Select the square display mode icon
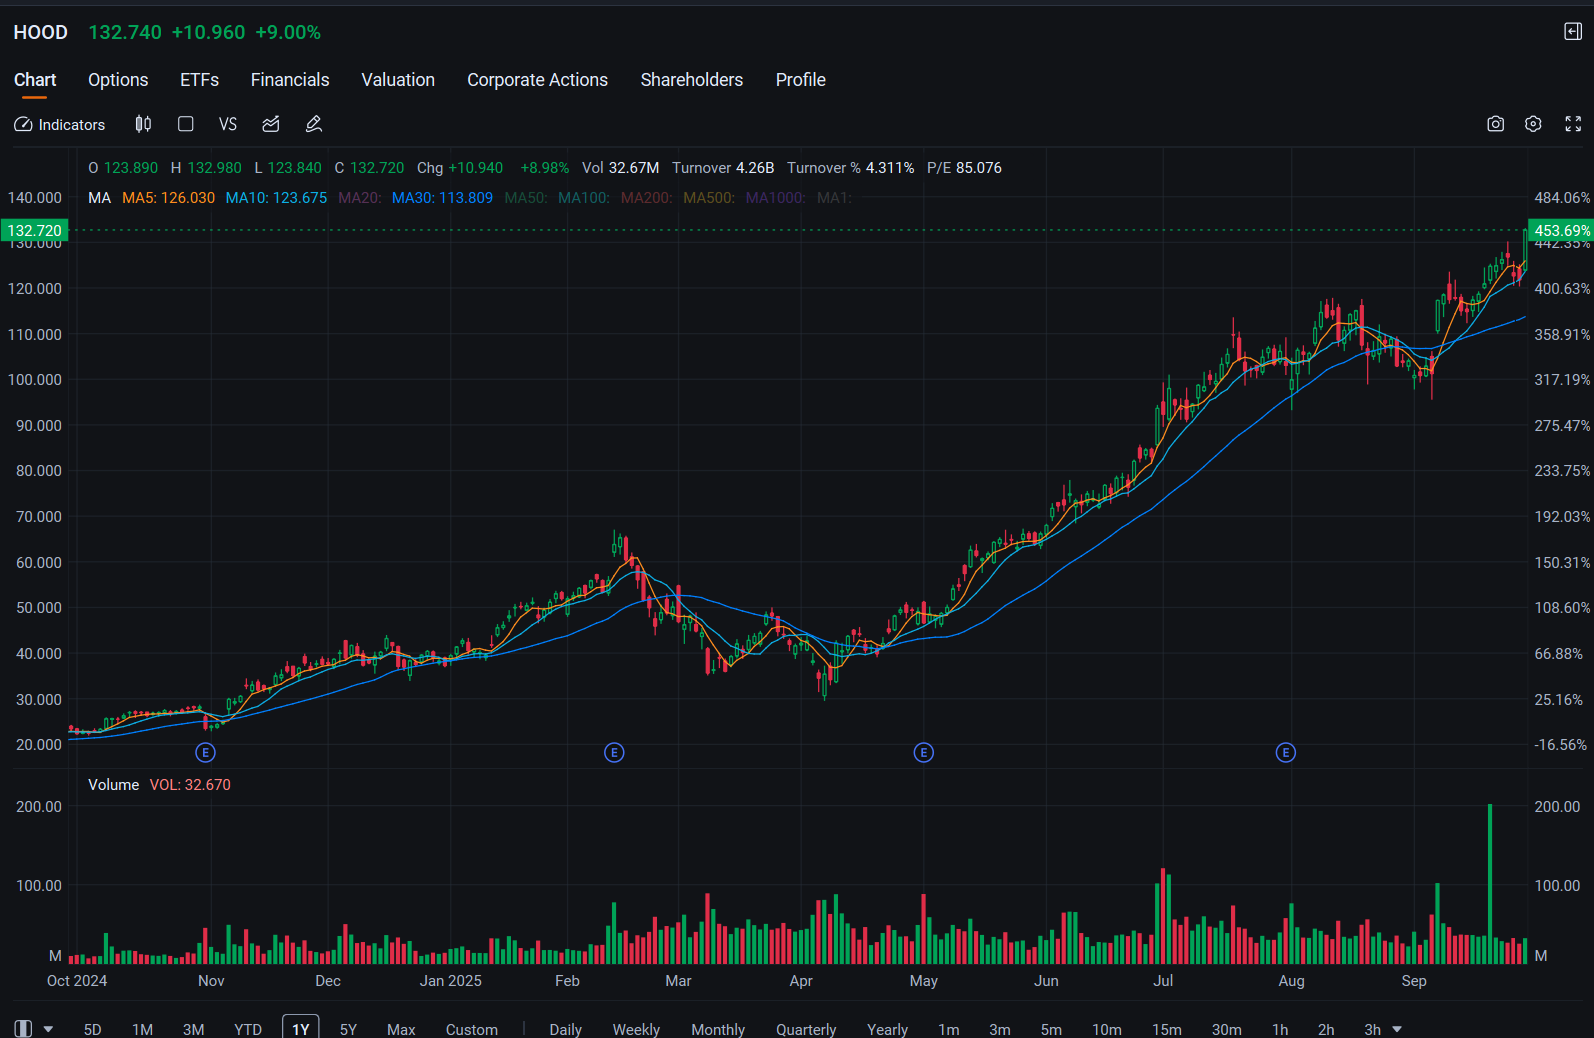1594x1038 pixels. 186,124
